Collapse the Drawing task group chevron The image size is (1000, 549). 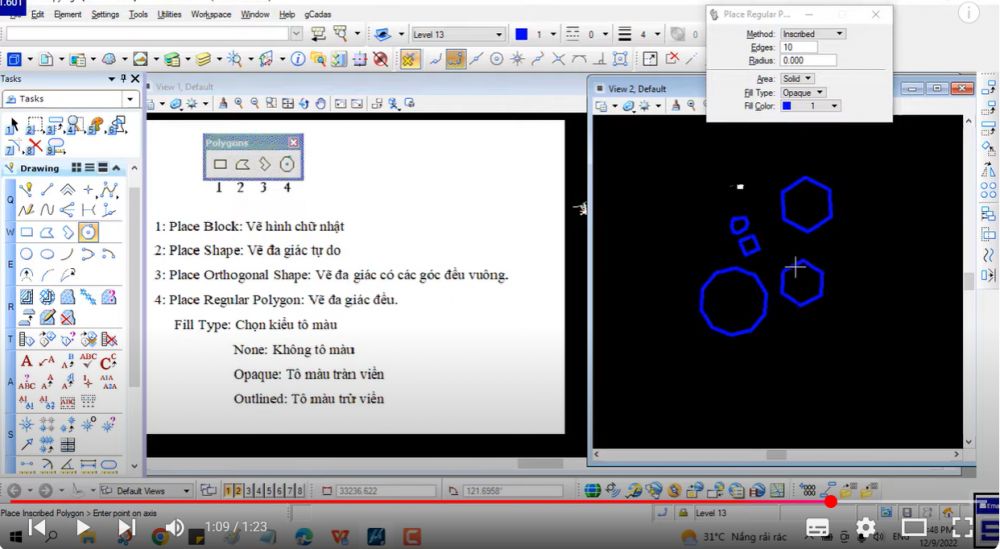click(116, 168)
